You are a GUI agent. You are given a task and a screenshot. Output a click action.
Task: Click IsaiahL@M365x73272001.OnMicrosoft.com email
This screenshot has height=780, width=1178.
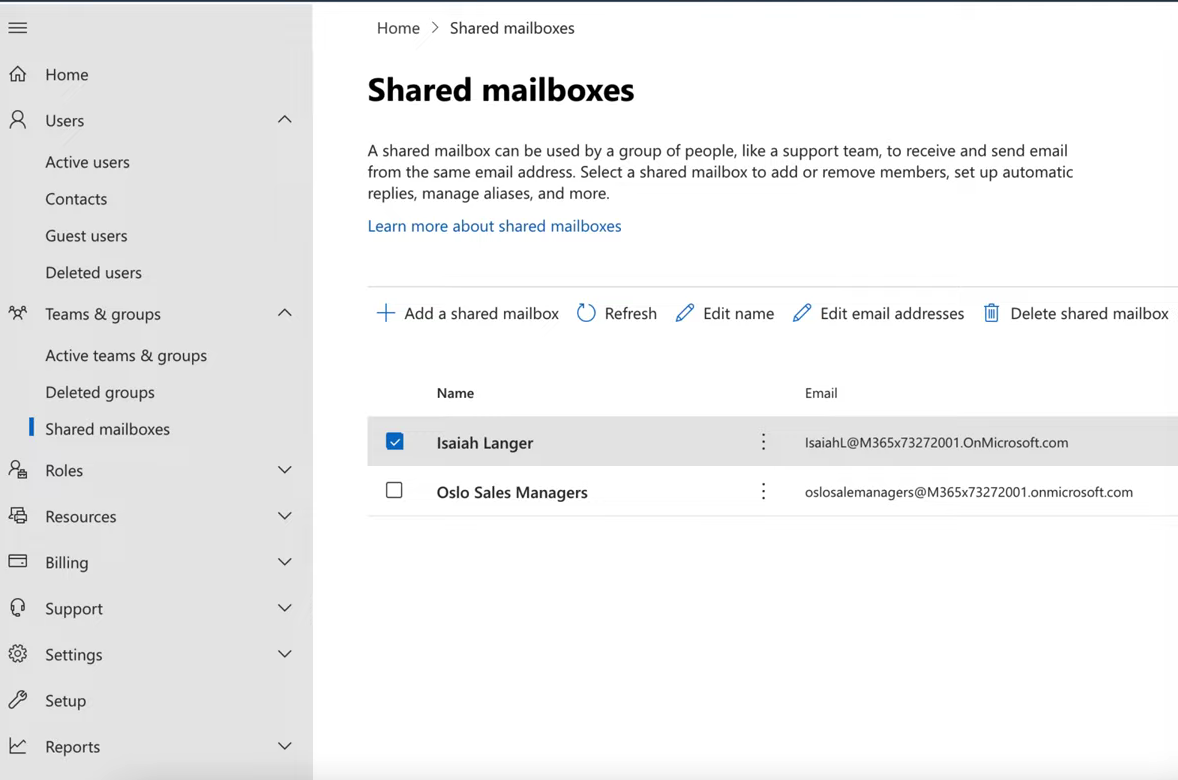pyautogui.click(x=936, y=442)
